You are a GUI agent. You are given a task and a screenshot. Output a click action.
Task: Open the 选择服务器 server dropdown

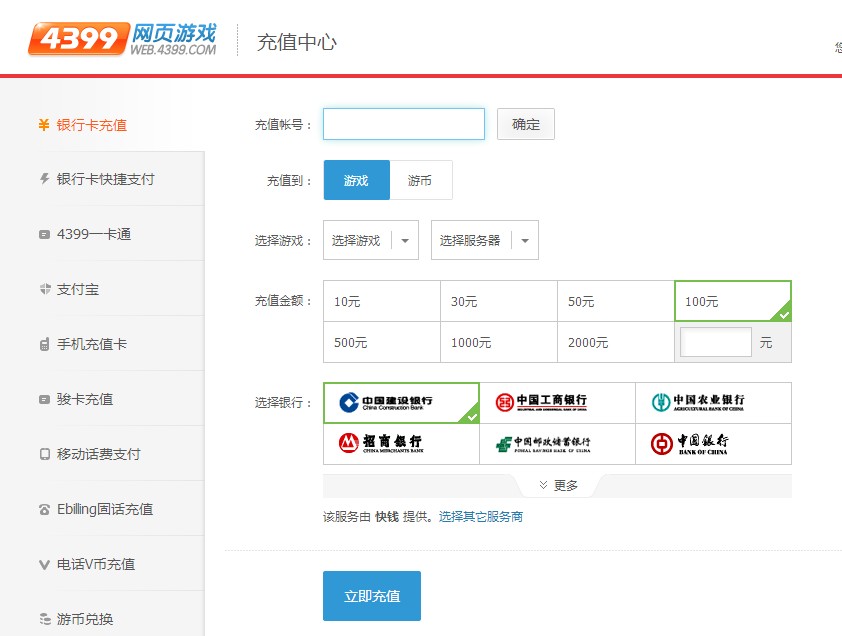[484, 240]
